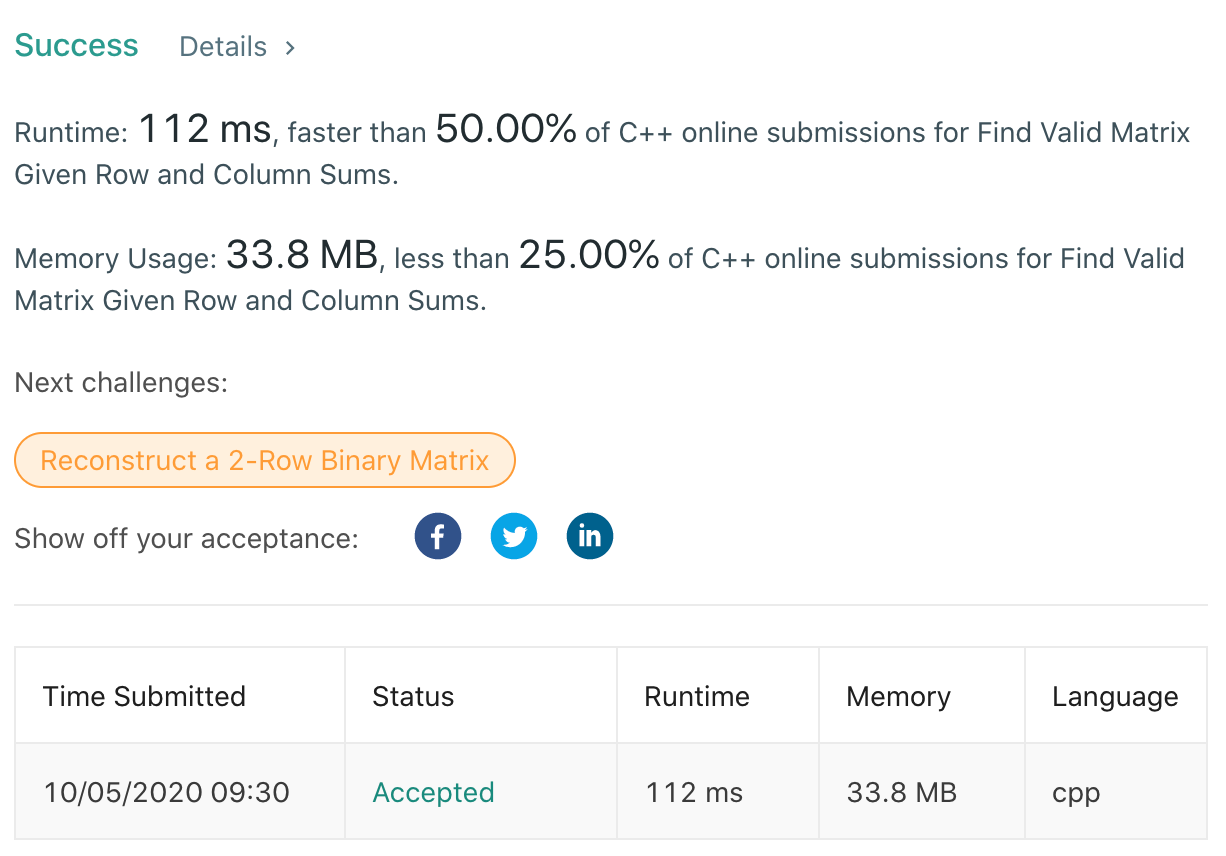Click the 50.00% runtime percentile text
1226x856 pixels.
[506, 130]
